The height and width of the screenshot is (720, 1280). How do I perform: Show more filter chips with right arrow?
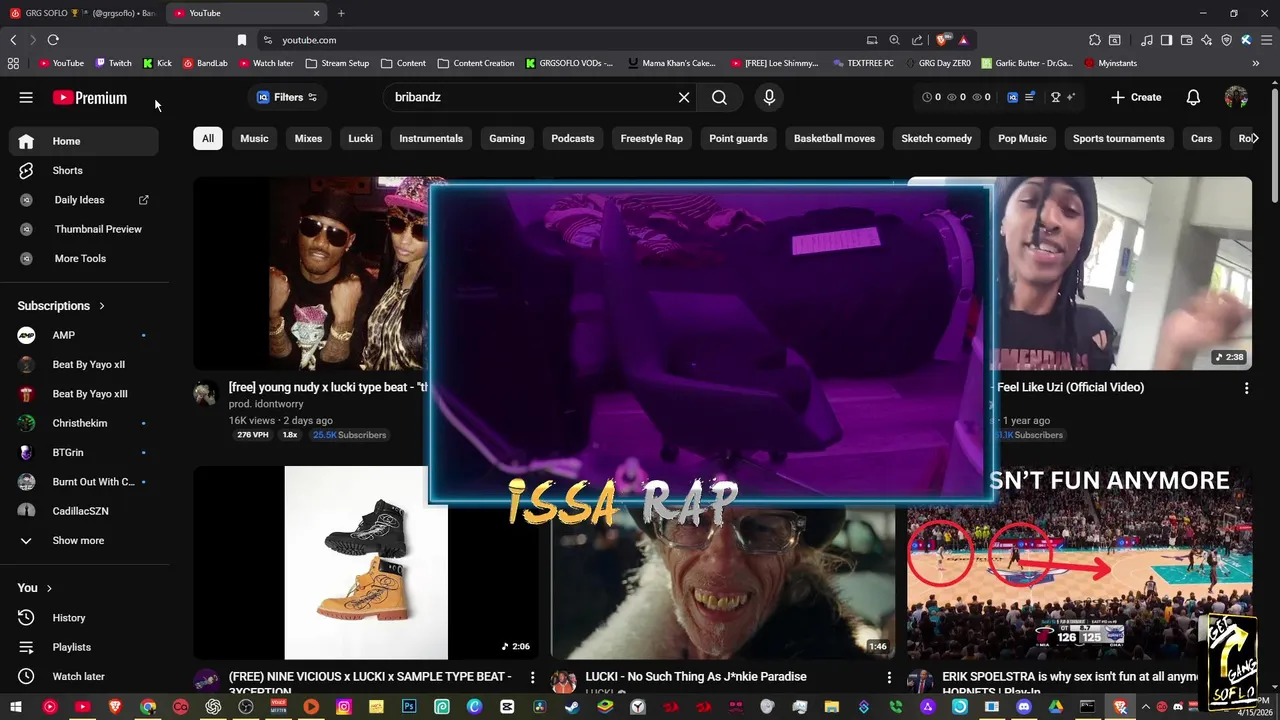(x=1254, y=138)
